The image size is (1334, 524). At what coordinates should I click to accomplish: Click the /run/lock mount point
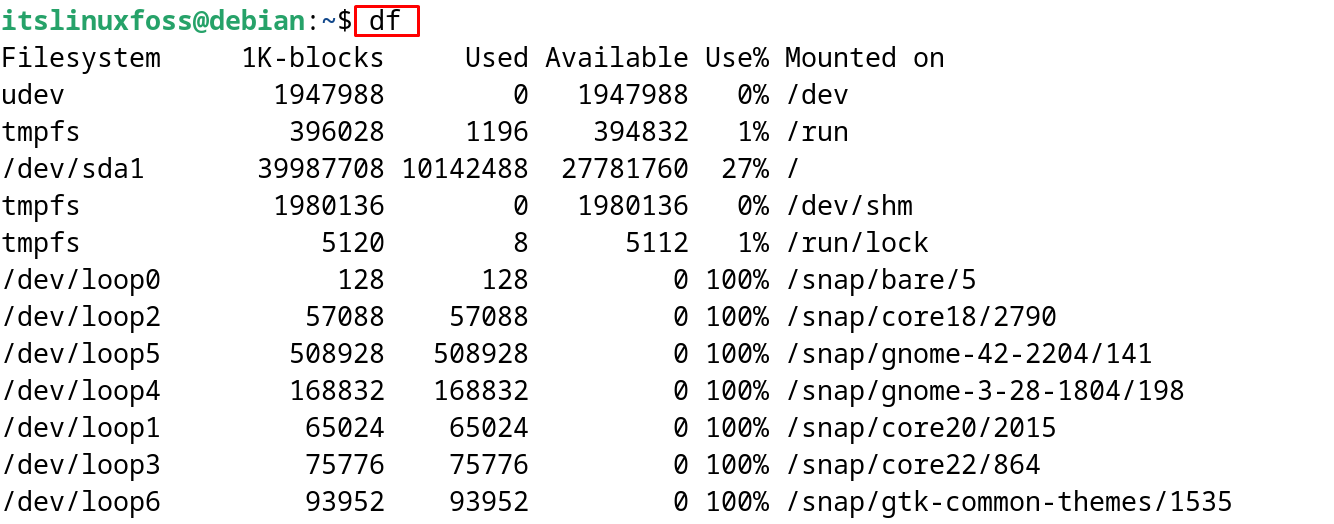(857, 243)
